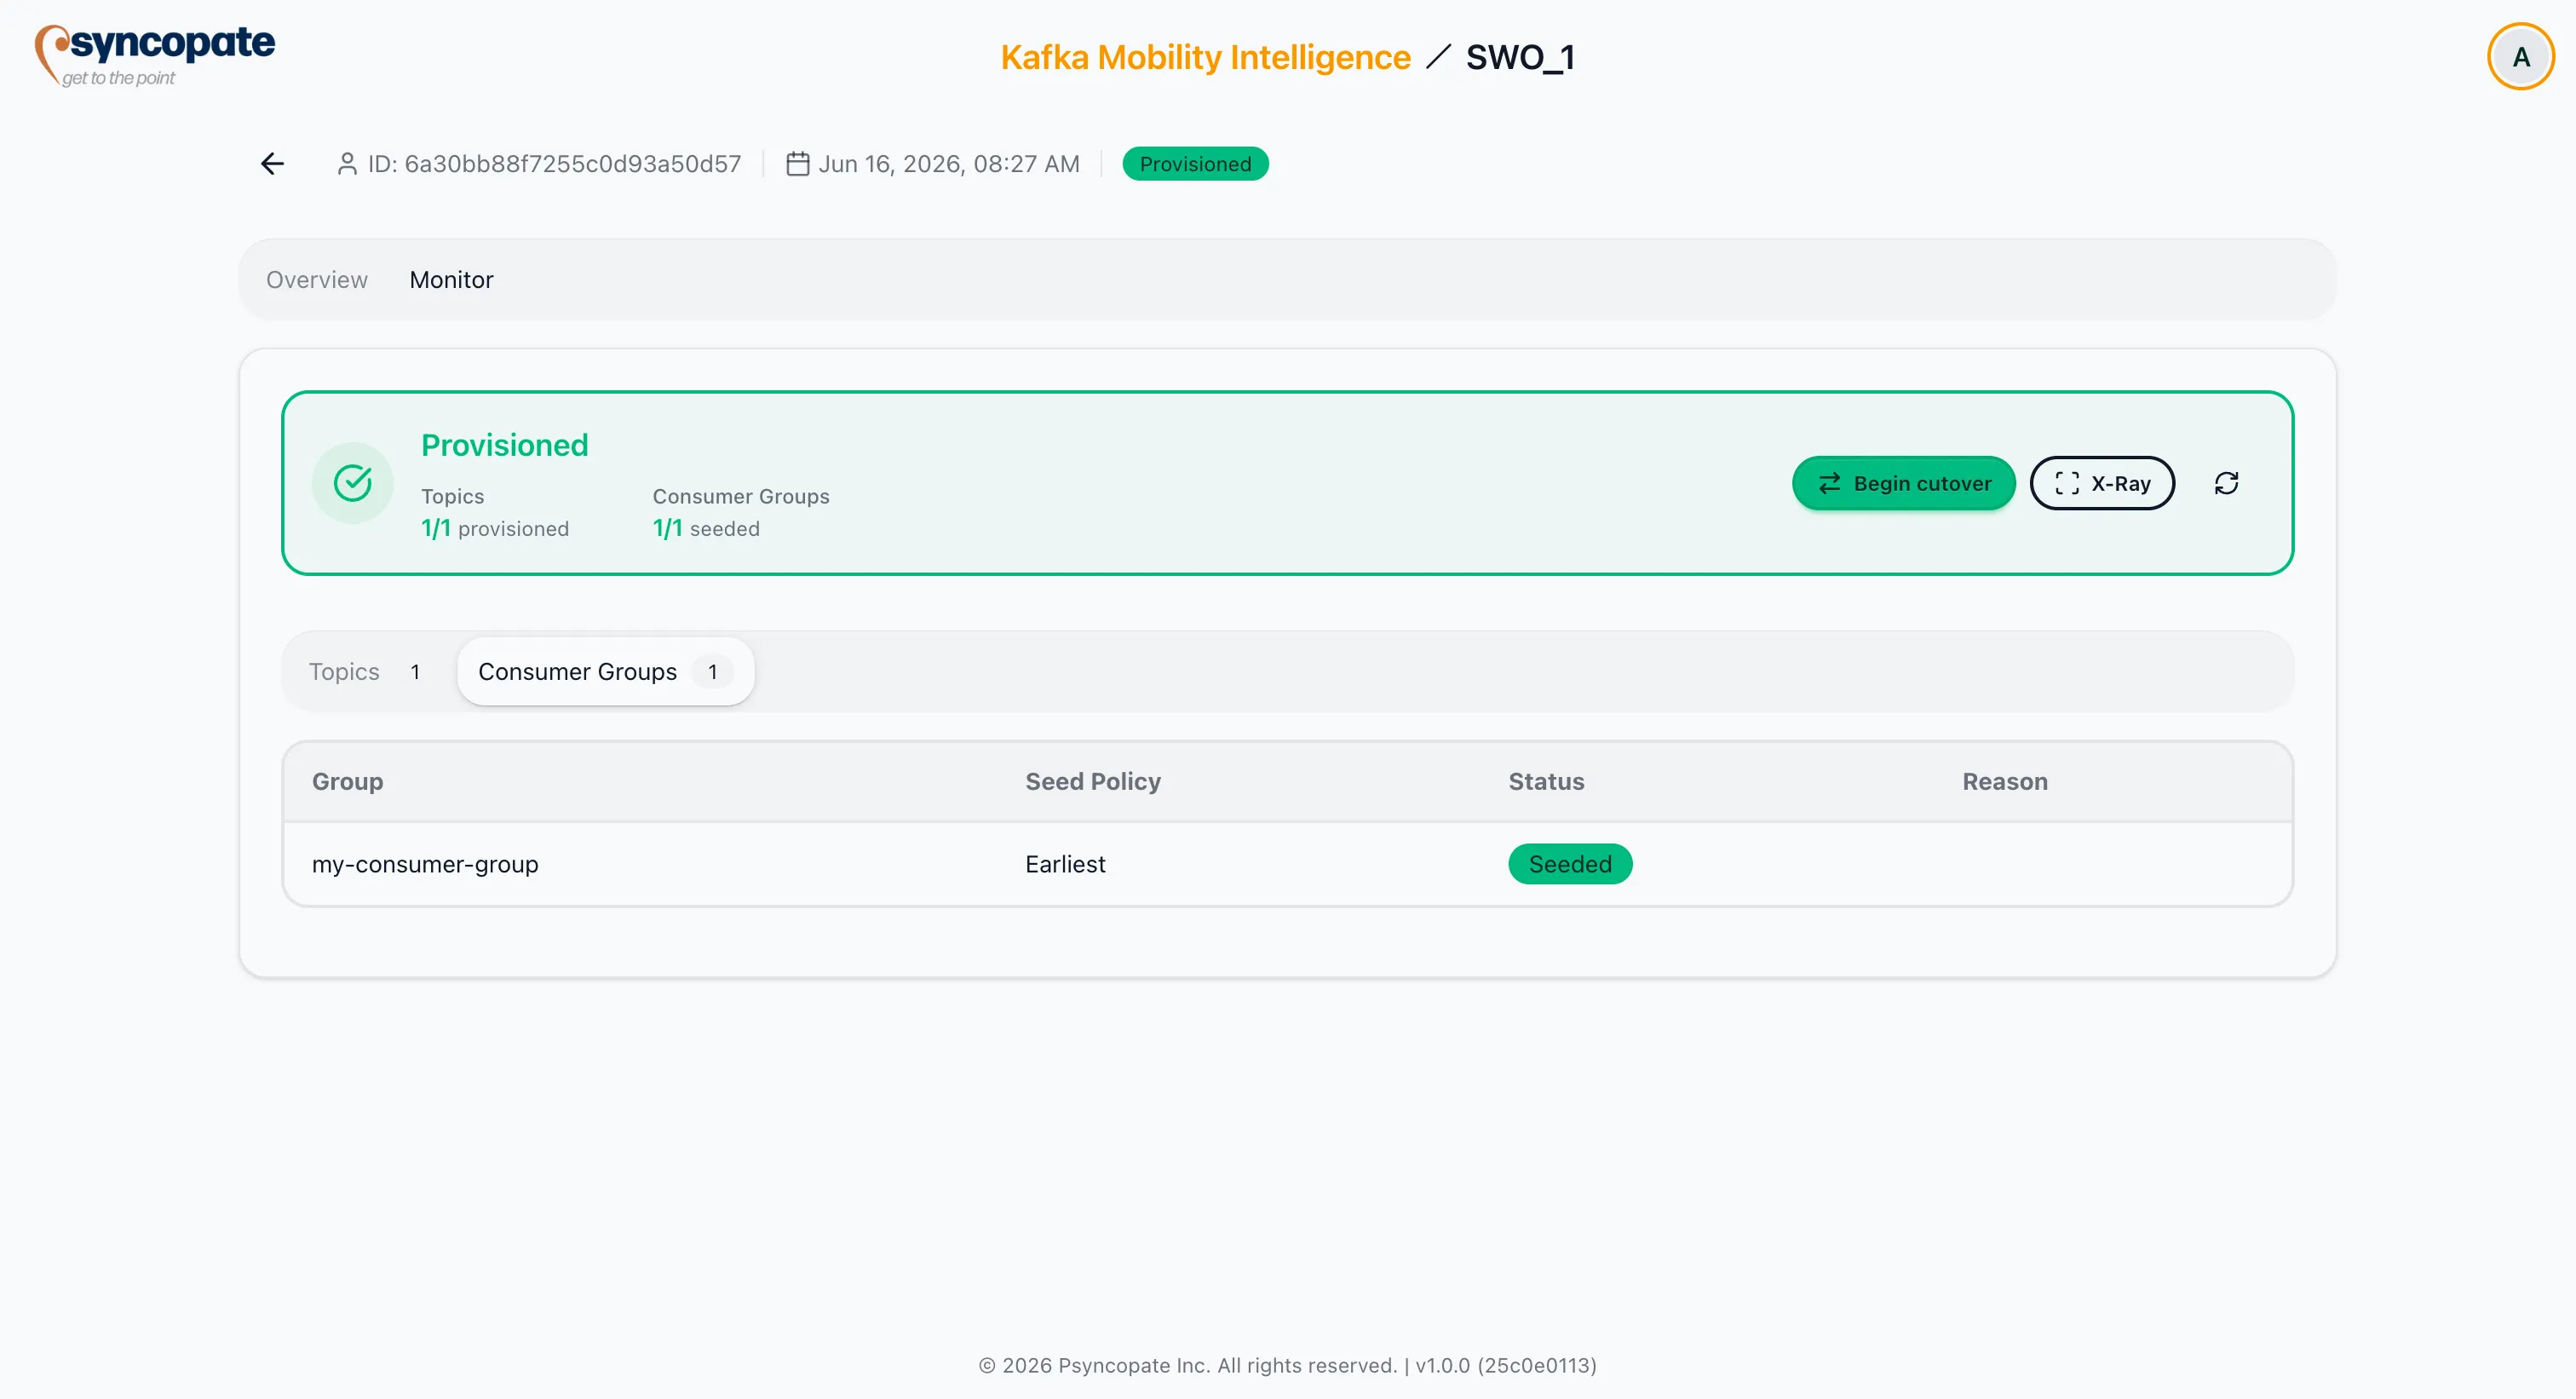The image size is (2576, 1399).
Task: Click the refresh icon in Provisioned banner
Action: coord(2226,484)
